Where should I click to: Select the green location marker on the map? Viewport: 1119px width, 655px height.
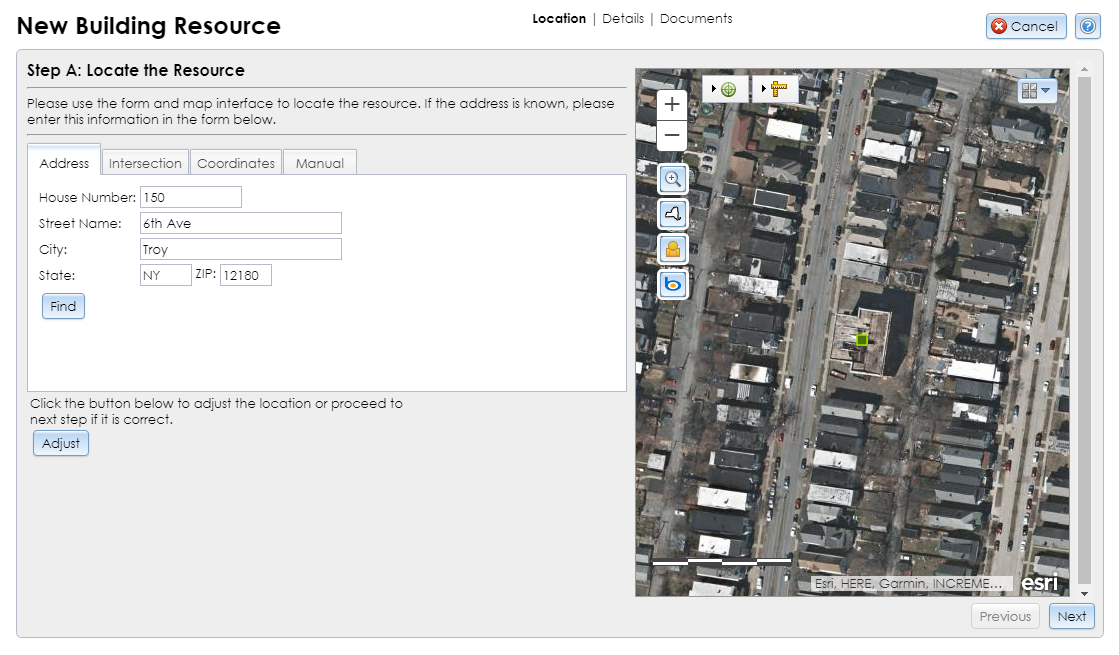861,339
